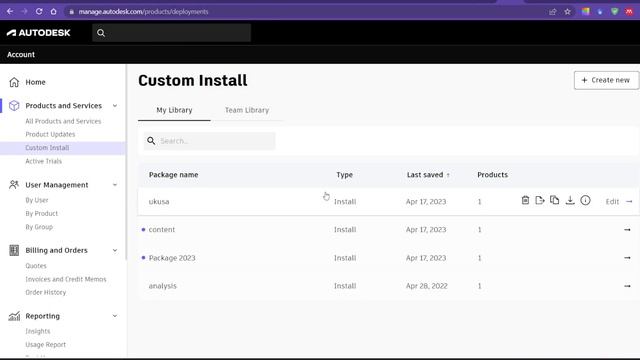Screen dimensions: 640x360
Task: Open Quotes under Billing
Action: click(36, 266)
